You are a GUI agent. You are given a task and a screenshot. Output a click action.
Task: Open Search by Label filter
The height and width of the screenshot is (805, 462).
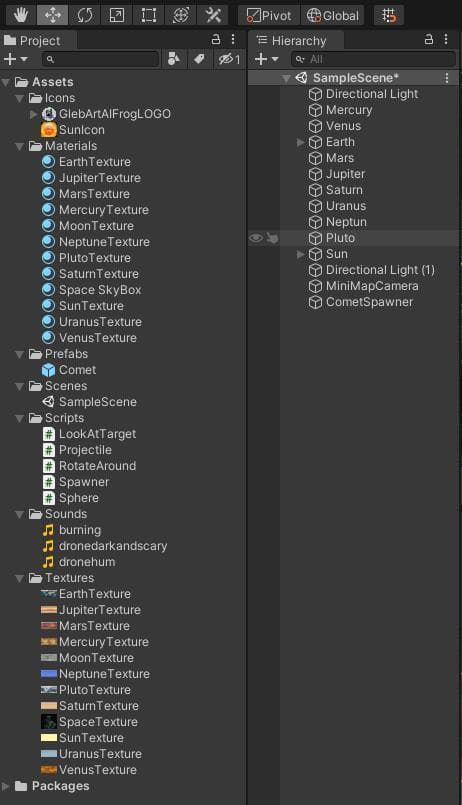click(x=199, y=59)
